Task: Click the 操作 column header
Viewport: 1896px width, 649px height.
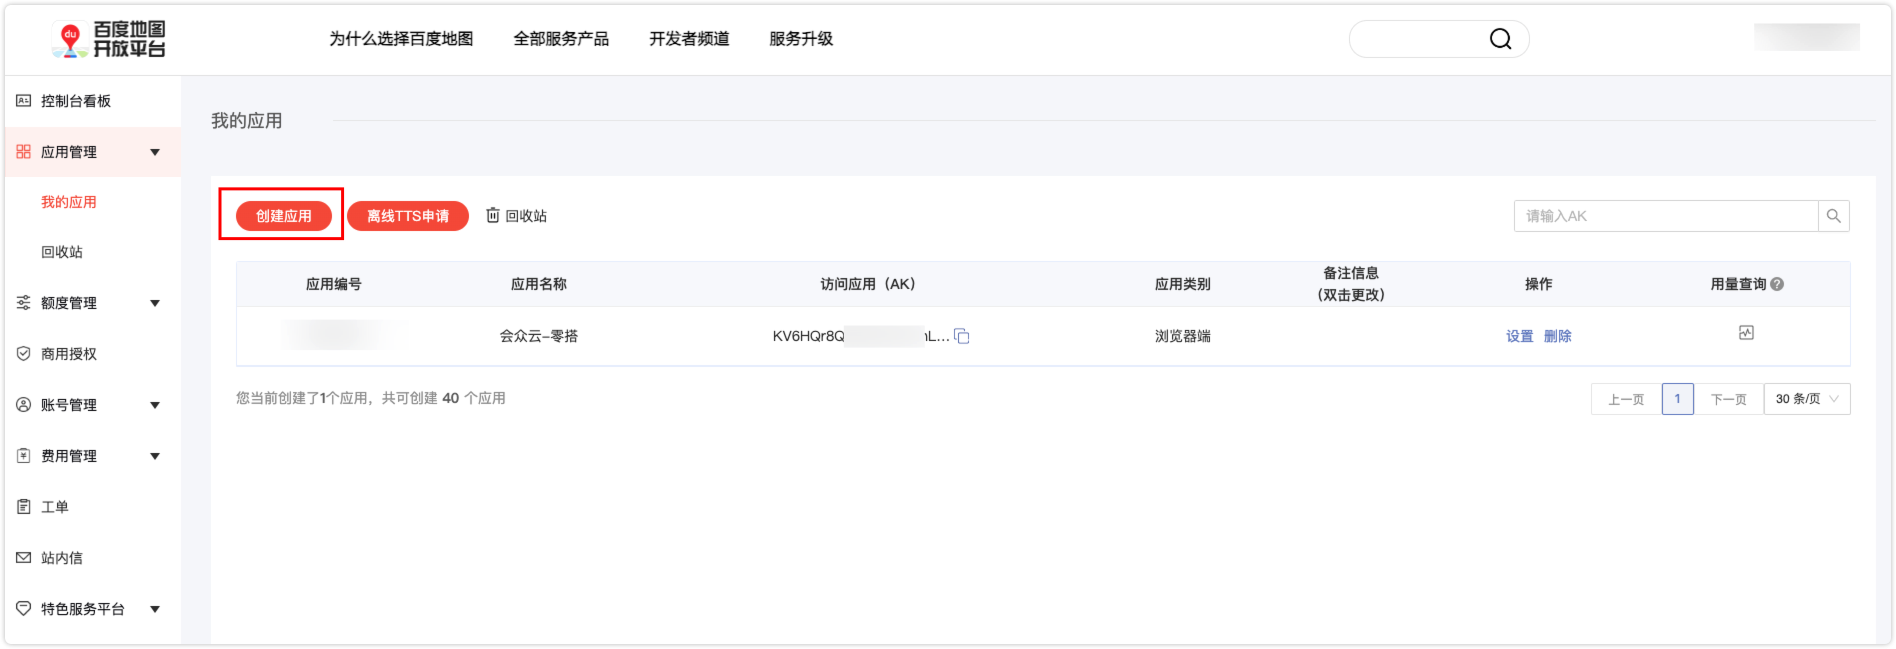Action: coord(1539,284)
